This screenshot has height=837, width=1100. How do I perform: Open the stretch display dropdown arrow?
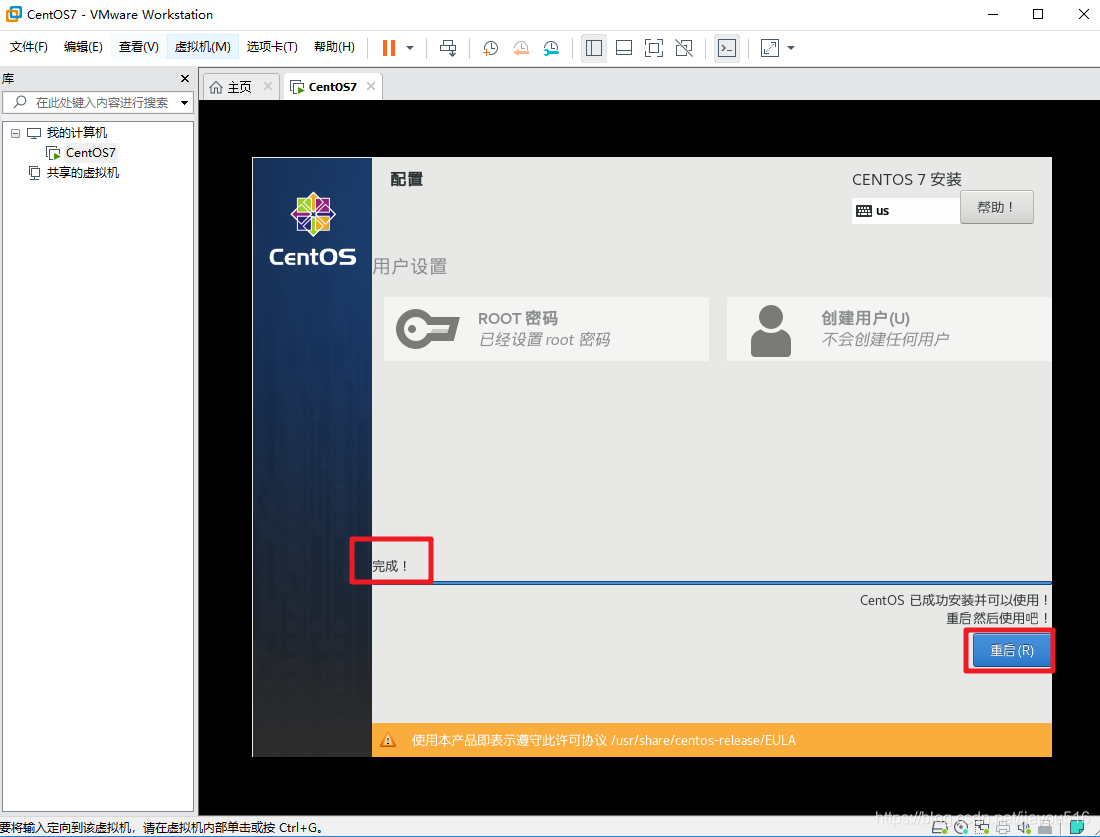tap(791, 48)
